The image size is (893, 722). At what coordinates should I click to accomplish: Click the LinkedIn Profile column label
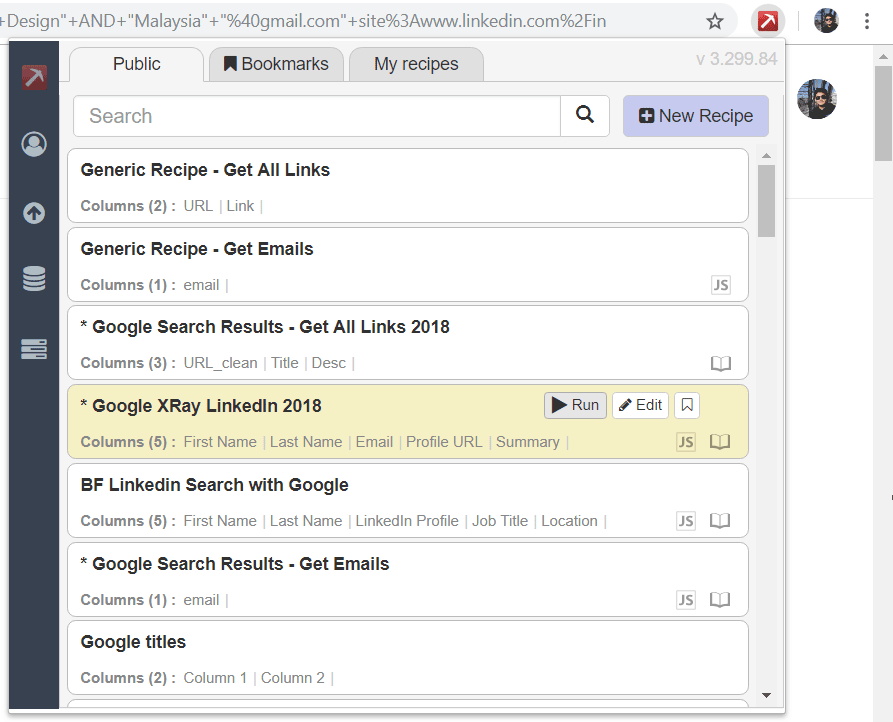tap(407, 521)
